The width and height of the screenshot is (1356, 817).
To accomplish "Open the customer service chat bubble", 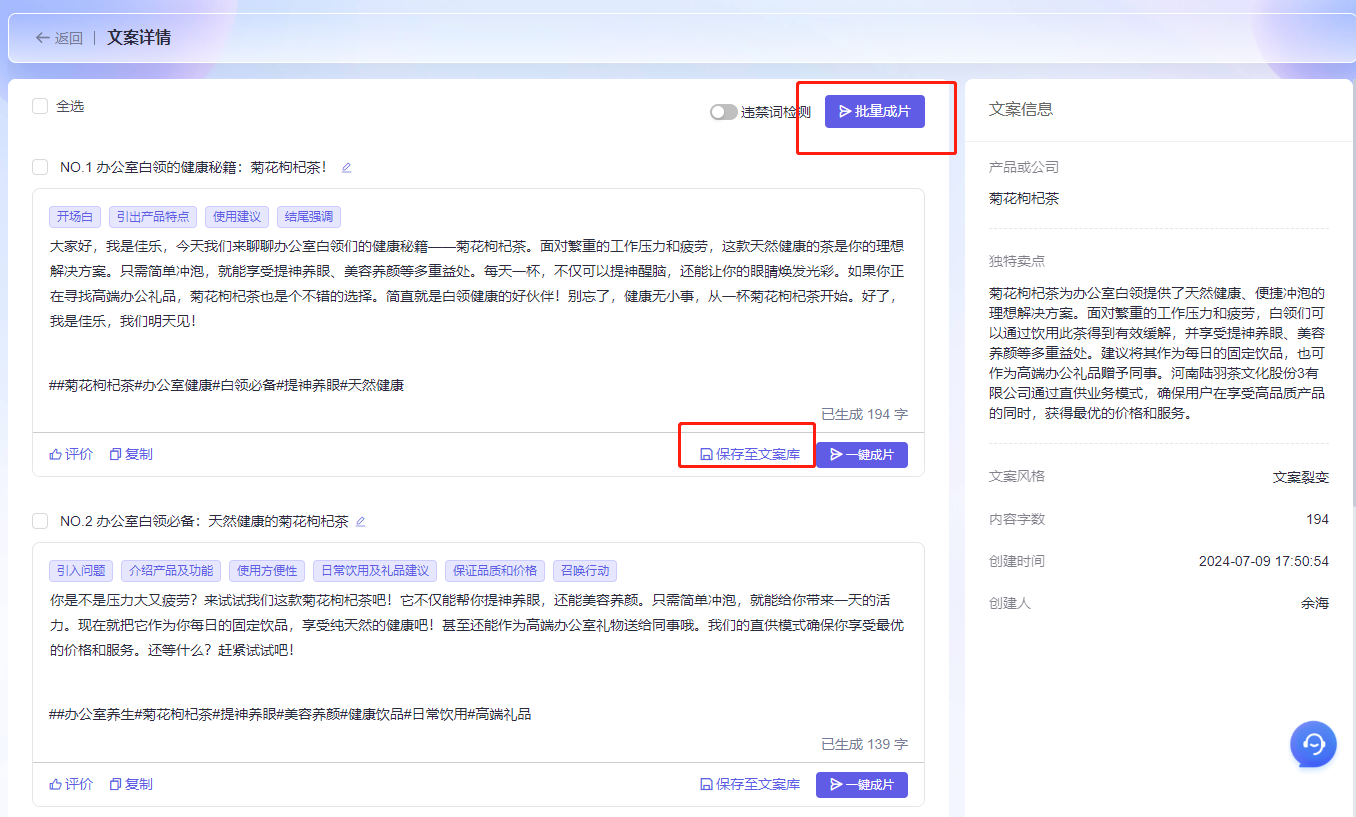I will point(1313,744).
